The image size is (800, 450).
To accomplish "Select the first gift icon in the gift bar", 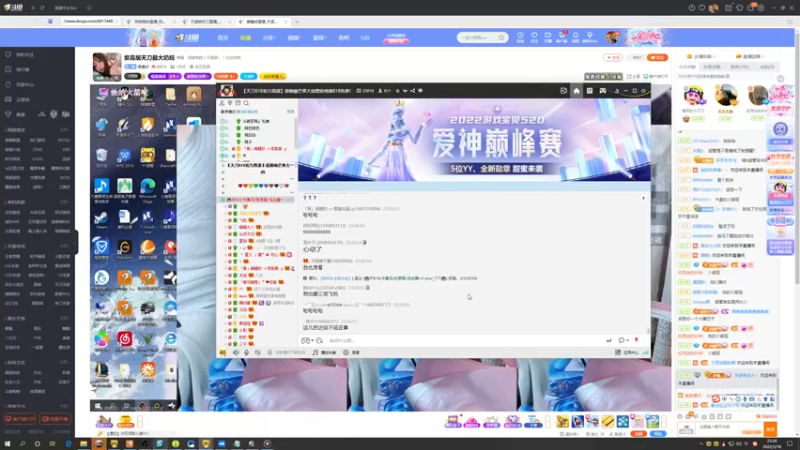I will tap(453, 421).
